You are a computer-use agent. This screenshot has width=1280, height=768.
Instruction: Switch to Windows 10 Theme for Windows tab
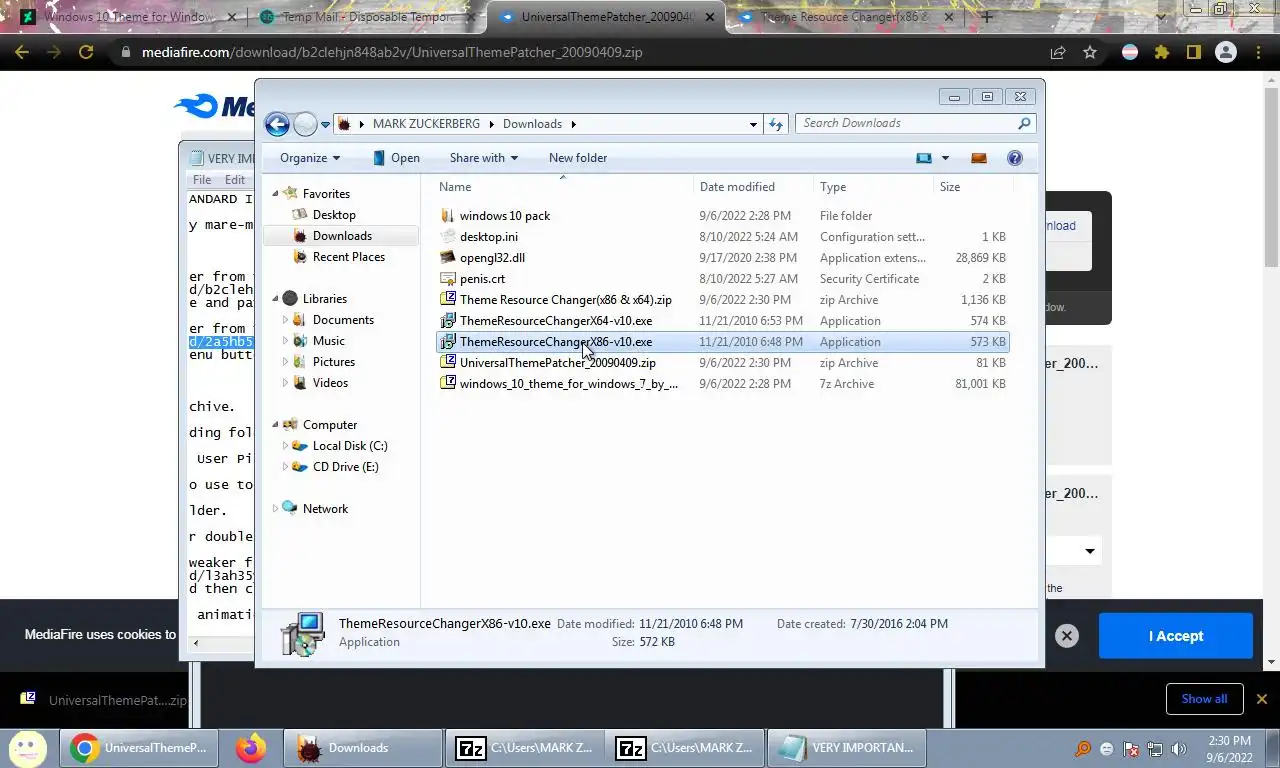pyautogui.click(x=130, y=17)
